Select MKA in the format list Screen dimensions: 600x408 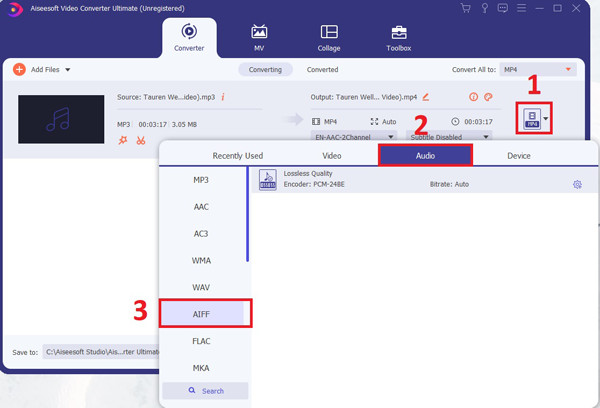(201, 367)
